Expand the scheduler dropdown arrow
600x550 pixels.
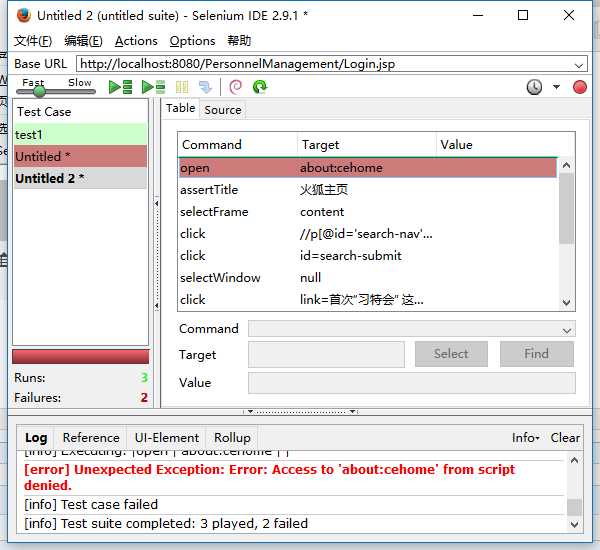click(556, 87)
